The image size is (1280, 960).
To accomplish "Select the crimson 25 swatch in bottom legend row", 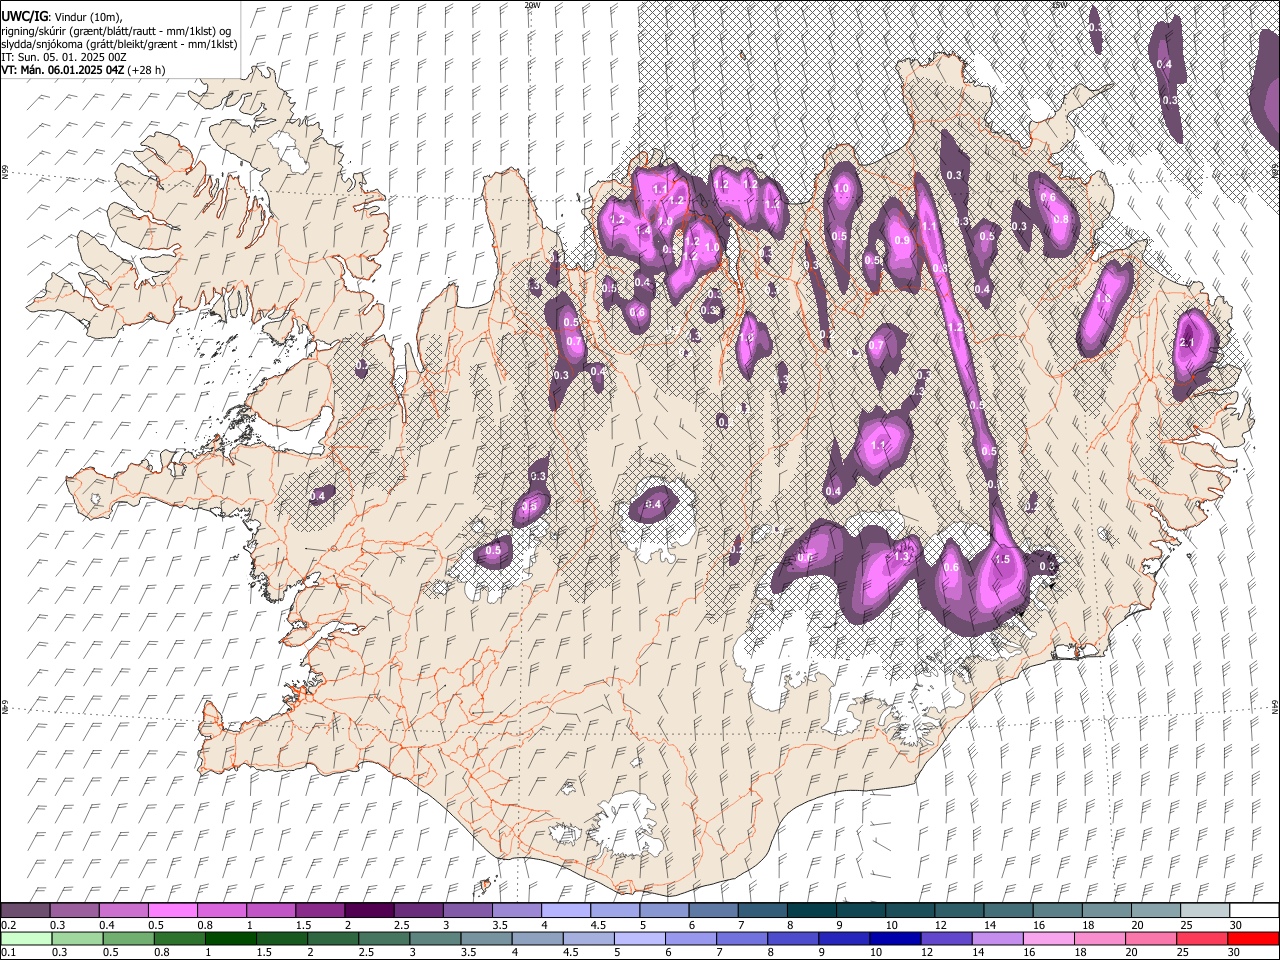I will pos(1203,938).
